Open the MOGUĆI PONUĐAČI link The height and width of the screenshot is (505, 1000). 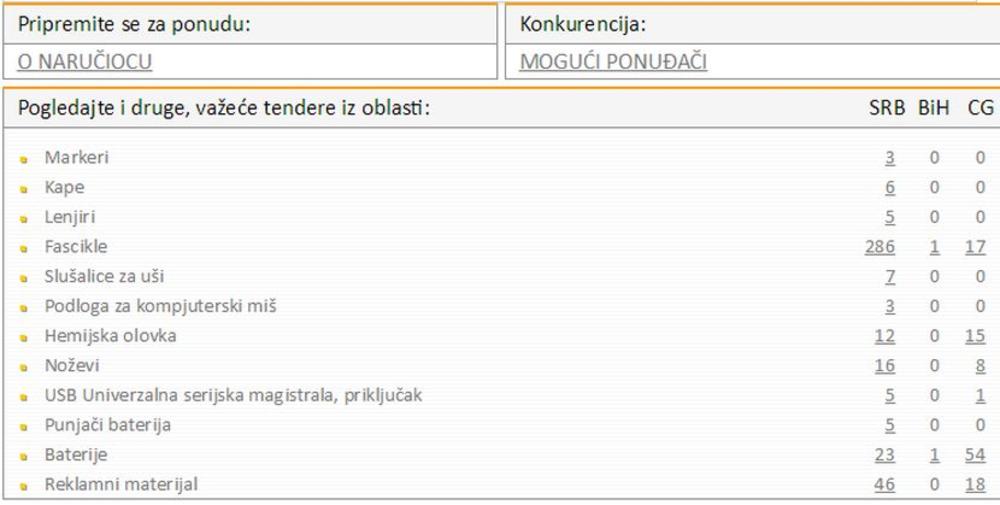(613, 62)
